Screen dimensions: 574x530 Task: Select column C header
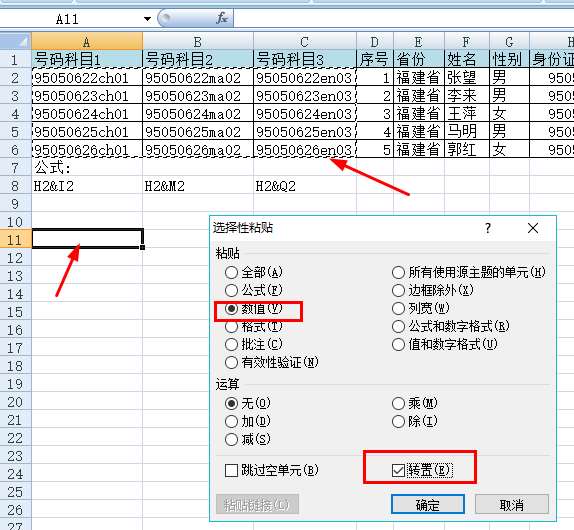[305, 41]
